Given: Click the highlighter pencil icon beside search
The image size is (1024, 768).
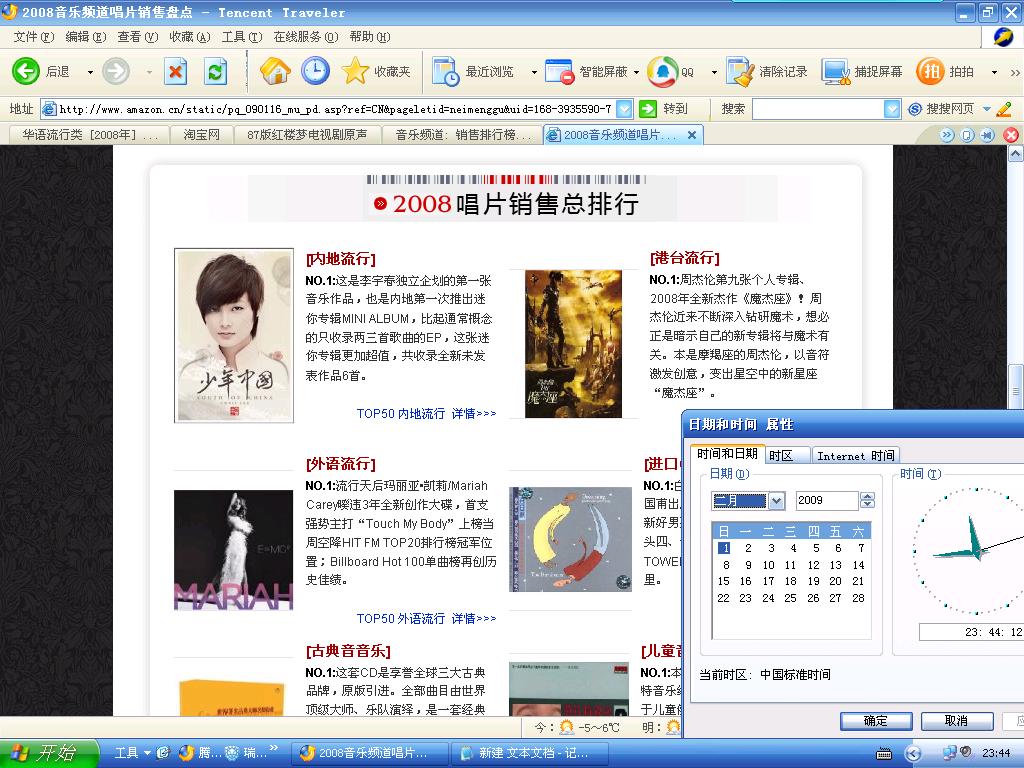Looking at the screenshot, I should (1004, 109).
